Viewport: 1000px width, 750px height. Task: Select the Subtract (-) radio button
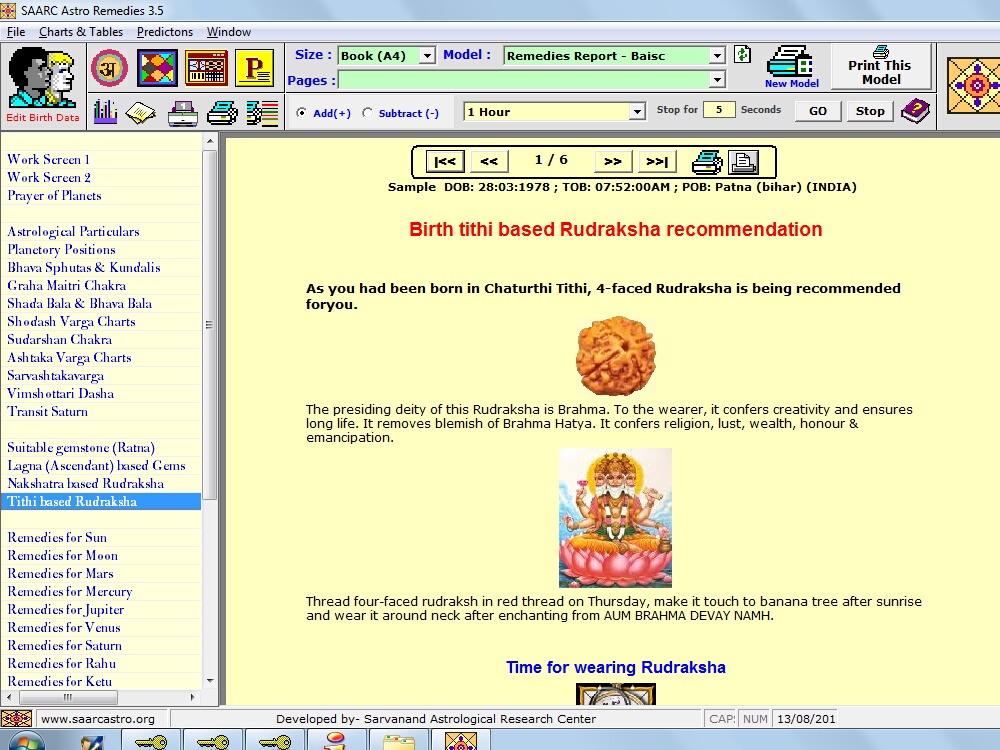coord(367,113)
